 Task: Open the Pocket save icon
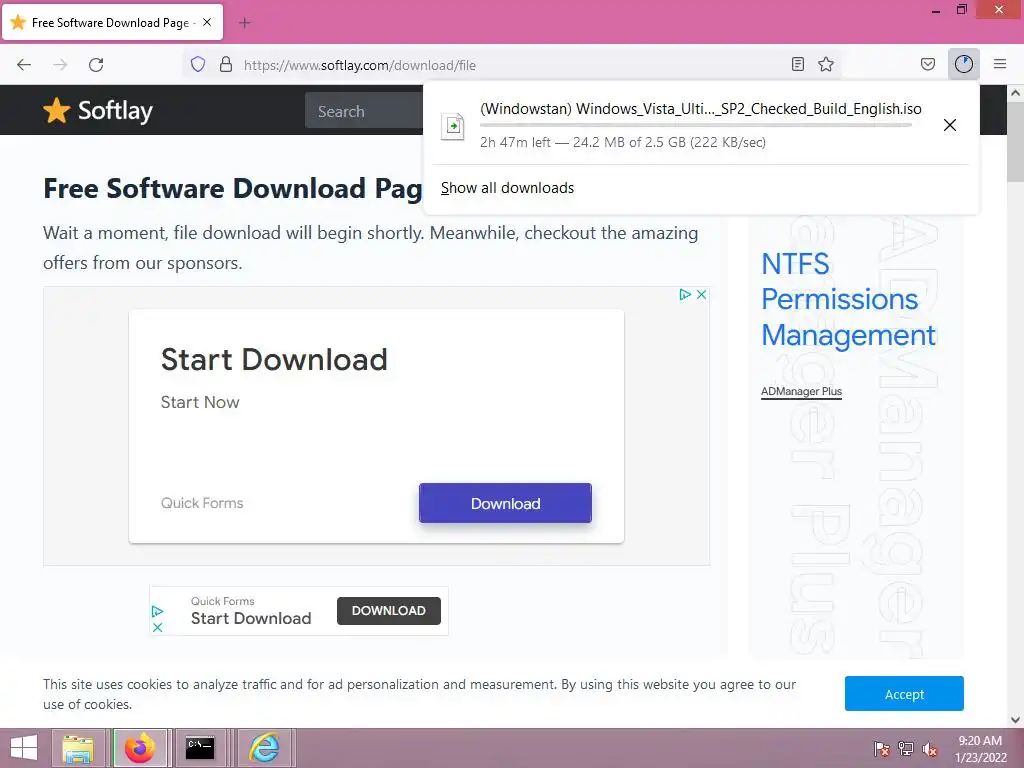tap(928, 64)
